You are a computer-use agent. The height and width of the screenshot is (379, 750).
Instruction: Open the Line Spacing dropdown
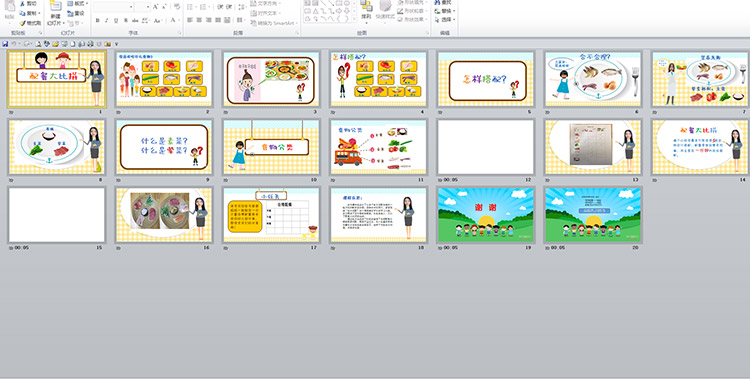[243, 7]
